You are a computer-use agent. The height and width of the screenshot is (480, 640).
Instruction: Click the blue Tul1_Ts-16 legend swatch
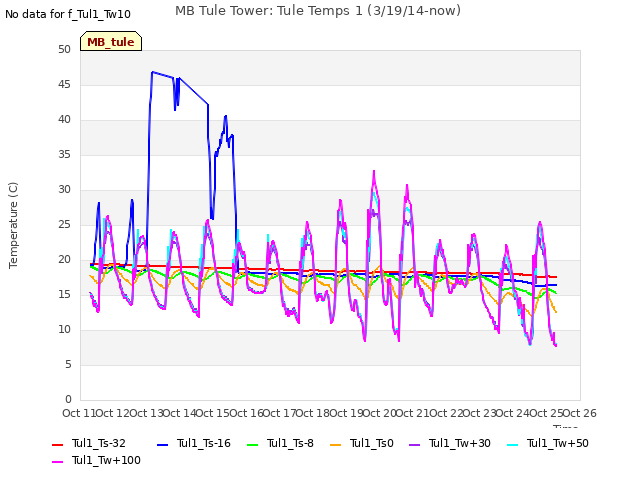(162, 444)
